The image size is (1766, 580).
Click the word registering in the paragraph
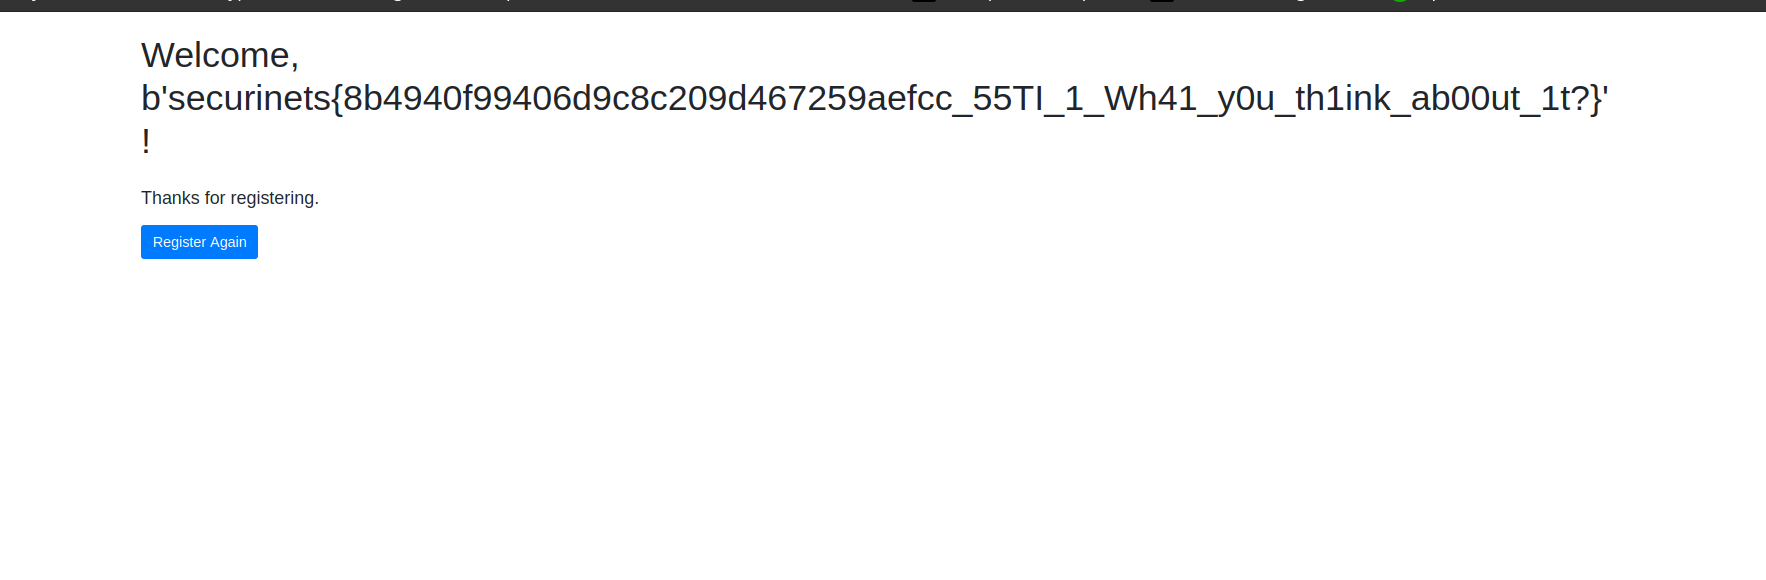[x=272, y=198]
